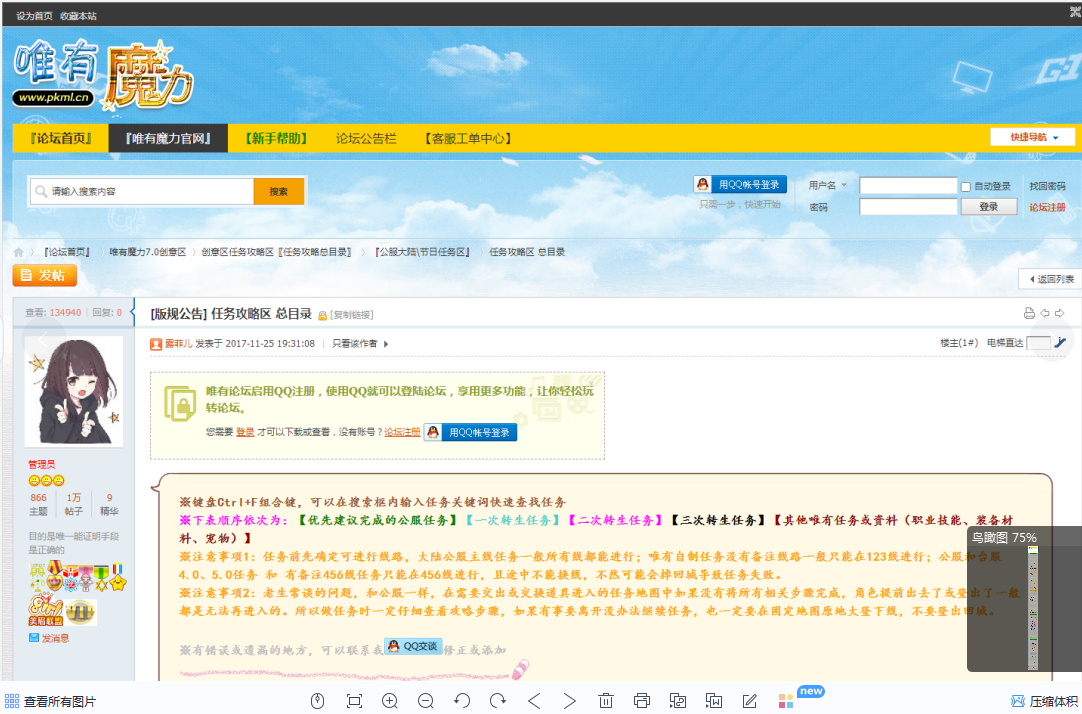Click the zoom out magnifier icon
This screenshot has height=714, width=1082.
click(x=426, y=701)
